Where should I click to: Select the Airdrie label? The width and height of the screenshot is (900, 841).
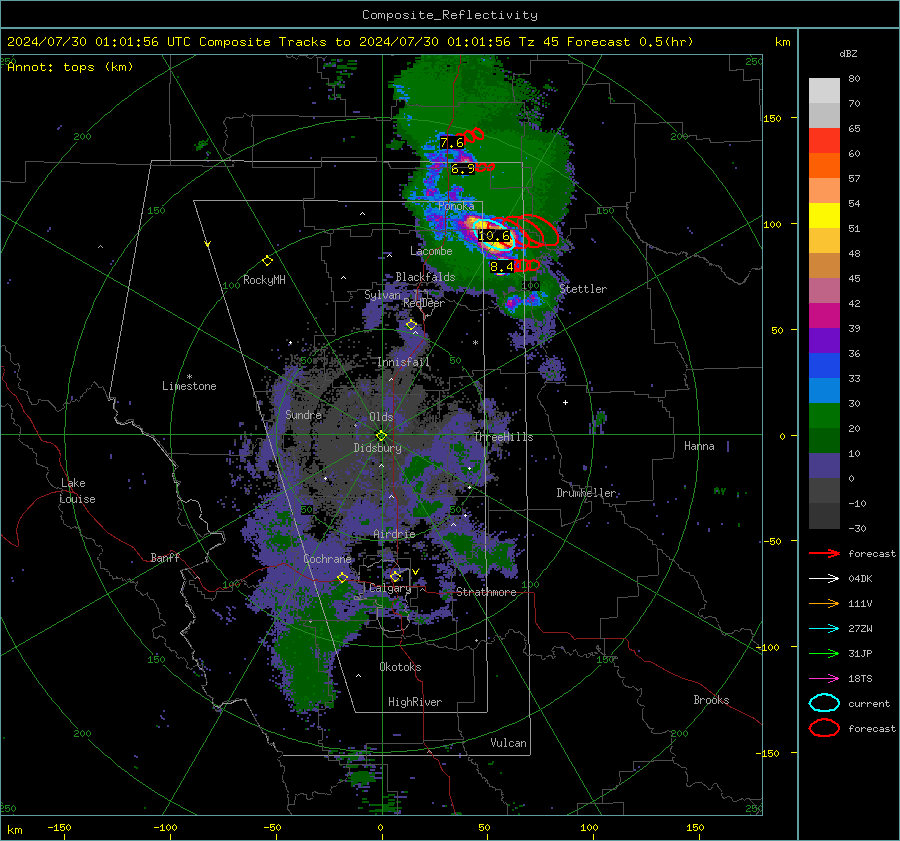click(394, 534)
